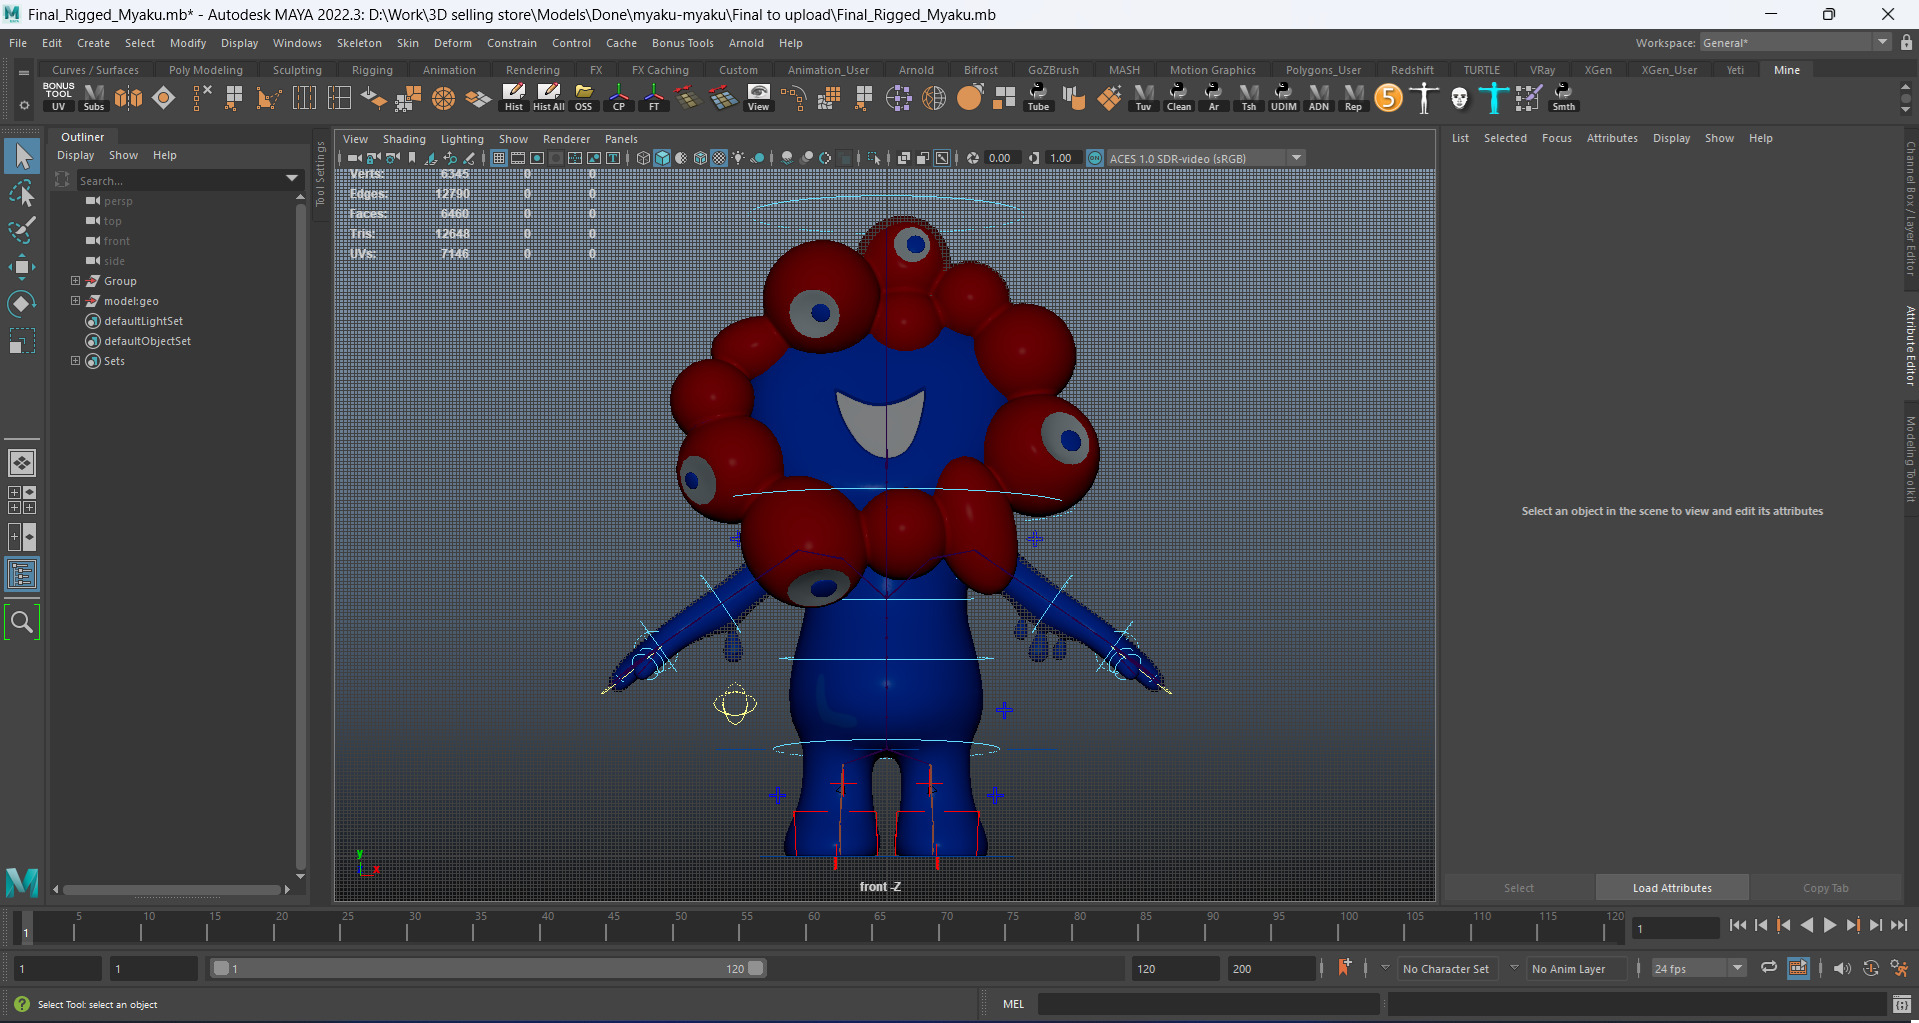
Task: Toggle the viewport grid display button
Action: tap(499, 158)
